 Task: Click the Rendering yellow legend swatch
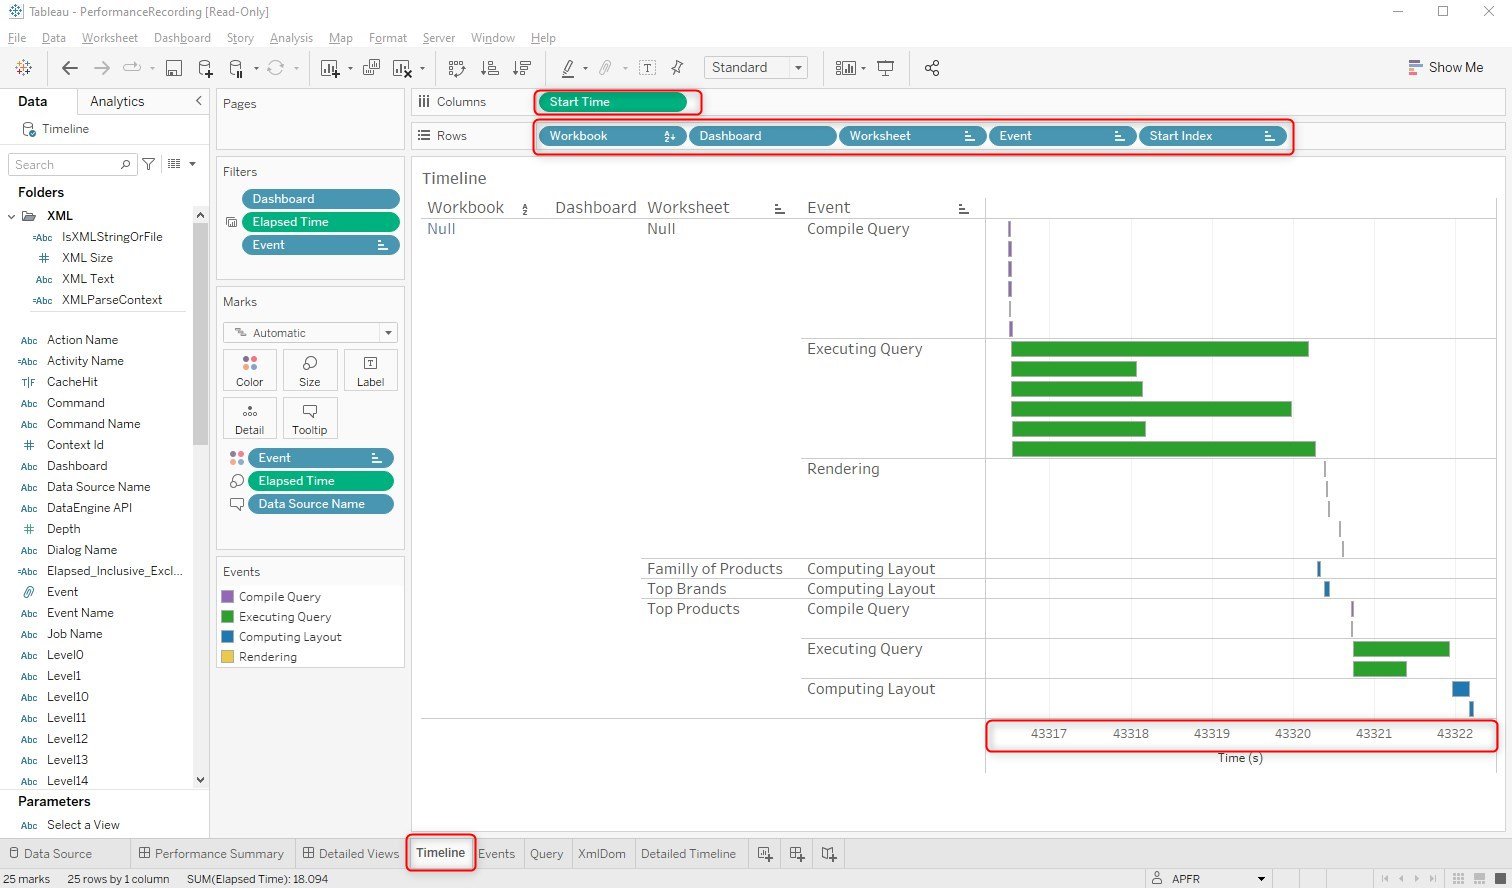(228, 657)
